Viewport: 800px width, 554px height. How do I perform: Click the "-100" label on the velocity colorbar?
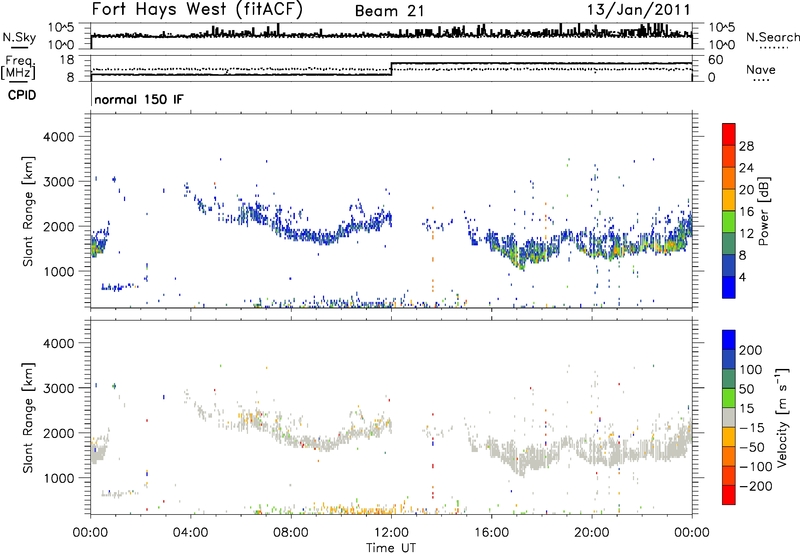click(x=756, y=467)
